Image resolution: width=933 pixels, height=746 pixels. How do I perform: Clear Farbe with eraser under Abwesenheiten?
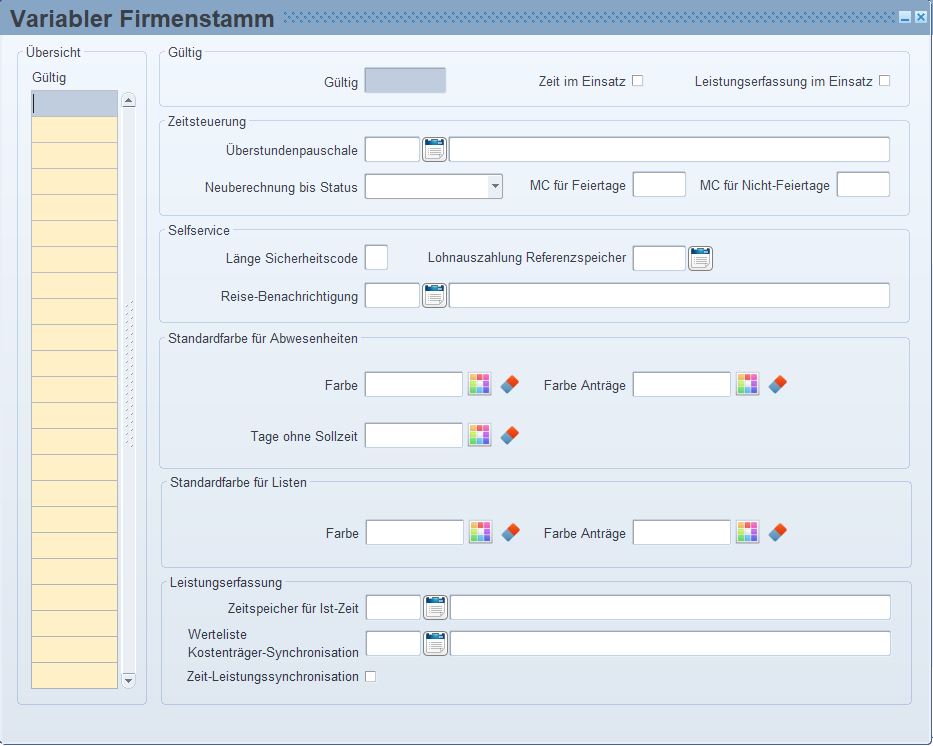tap(510, 384)
